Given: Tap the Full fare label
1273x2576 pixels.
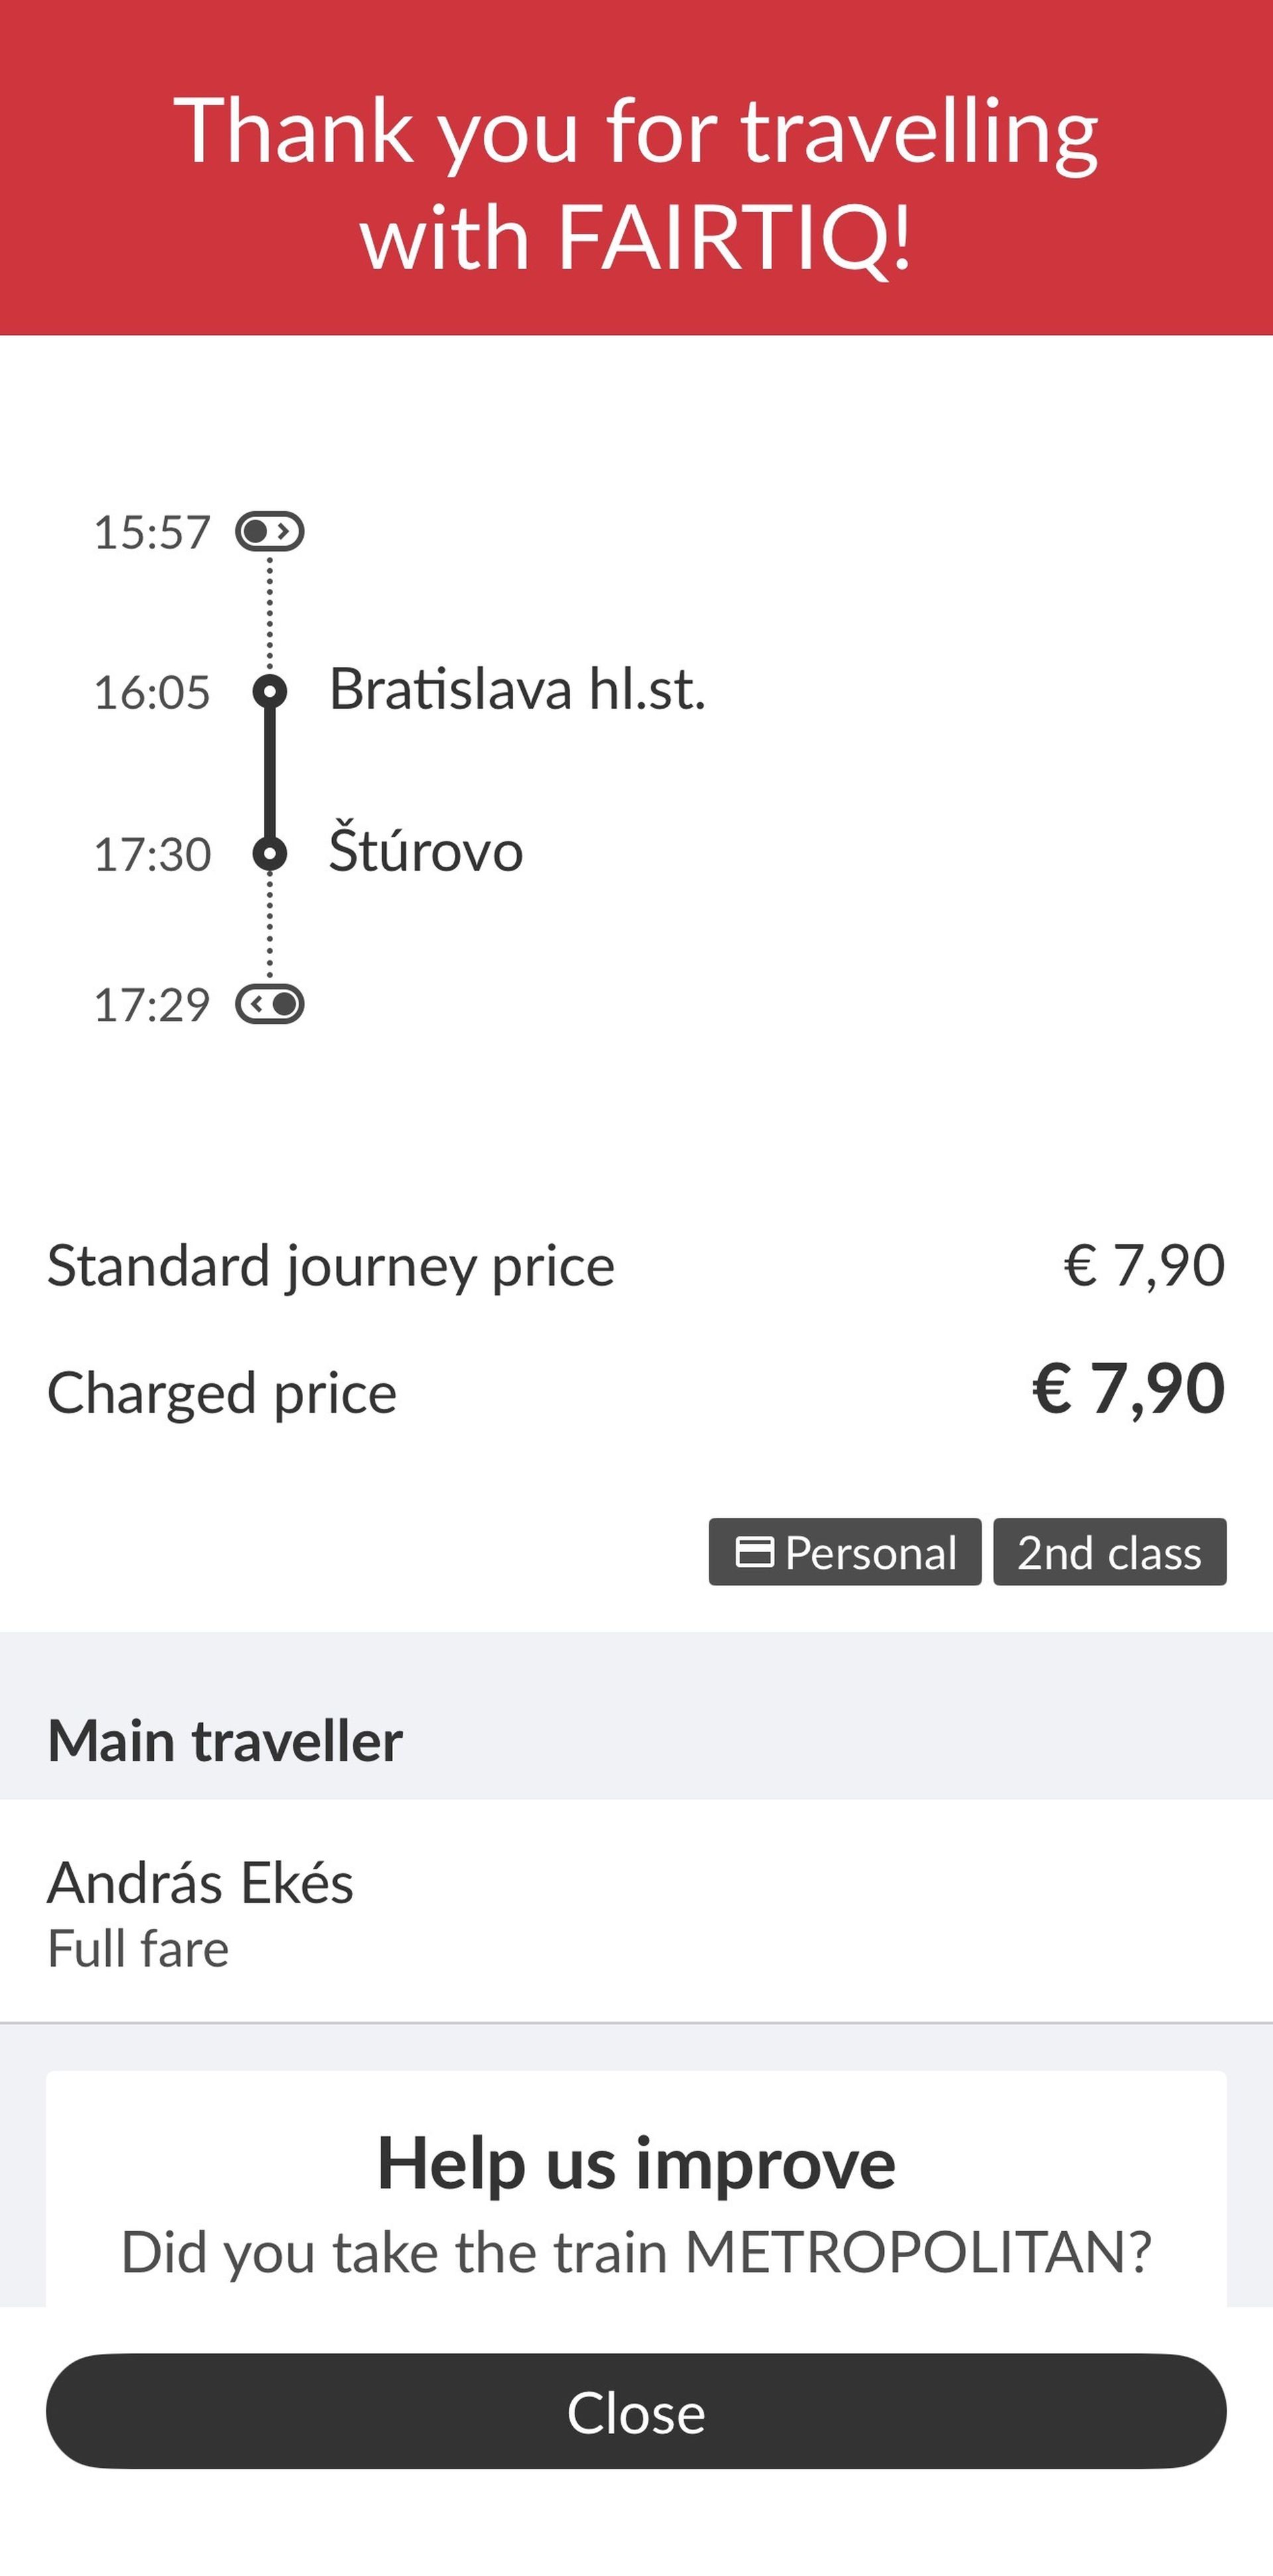Looking at the screenshot, I should point(139,1949).
